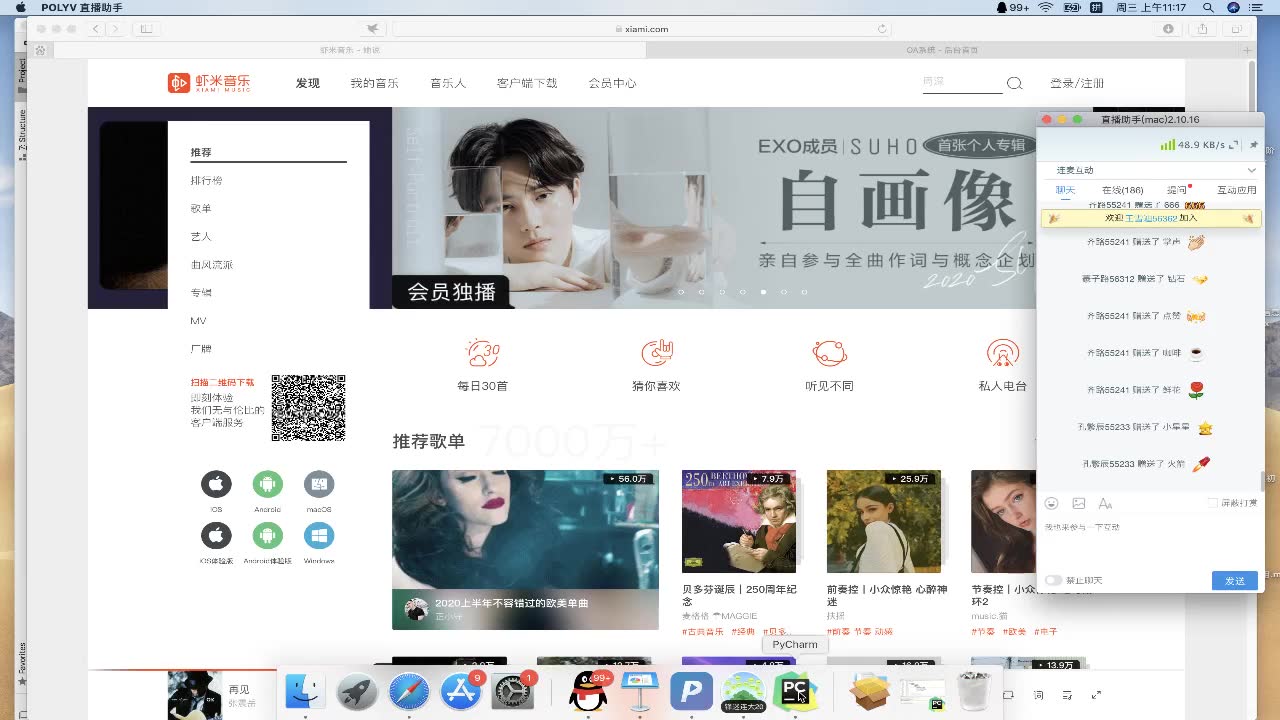1280x720 pixels.
Task: Click the search magnifier icon on Xiami
Action: (x=1015, y=83)
